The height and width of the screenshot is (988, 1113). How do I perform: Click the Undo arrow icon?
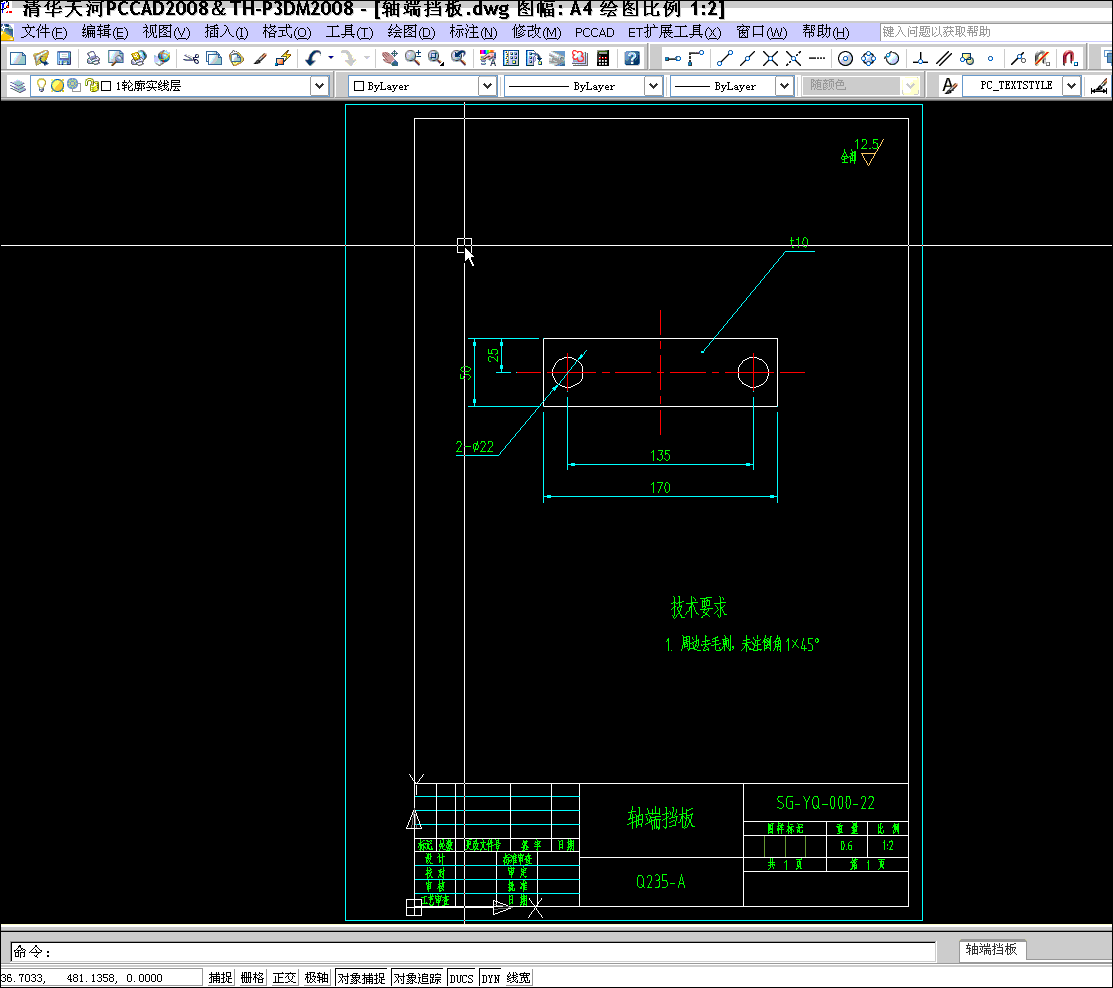313,58
